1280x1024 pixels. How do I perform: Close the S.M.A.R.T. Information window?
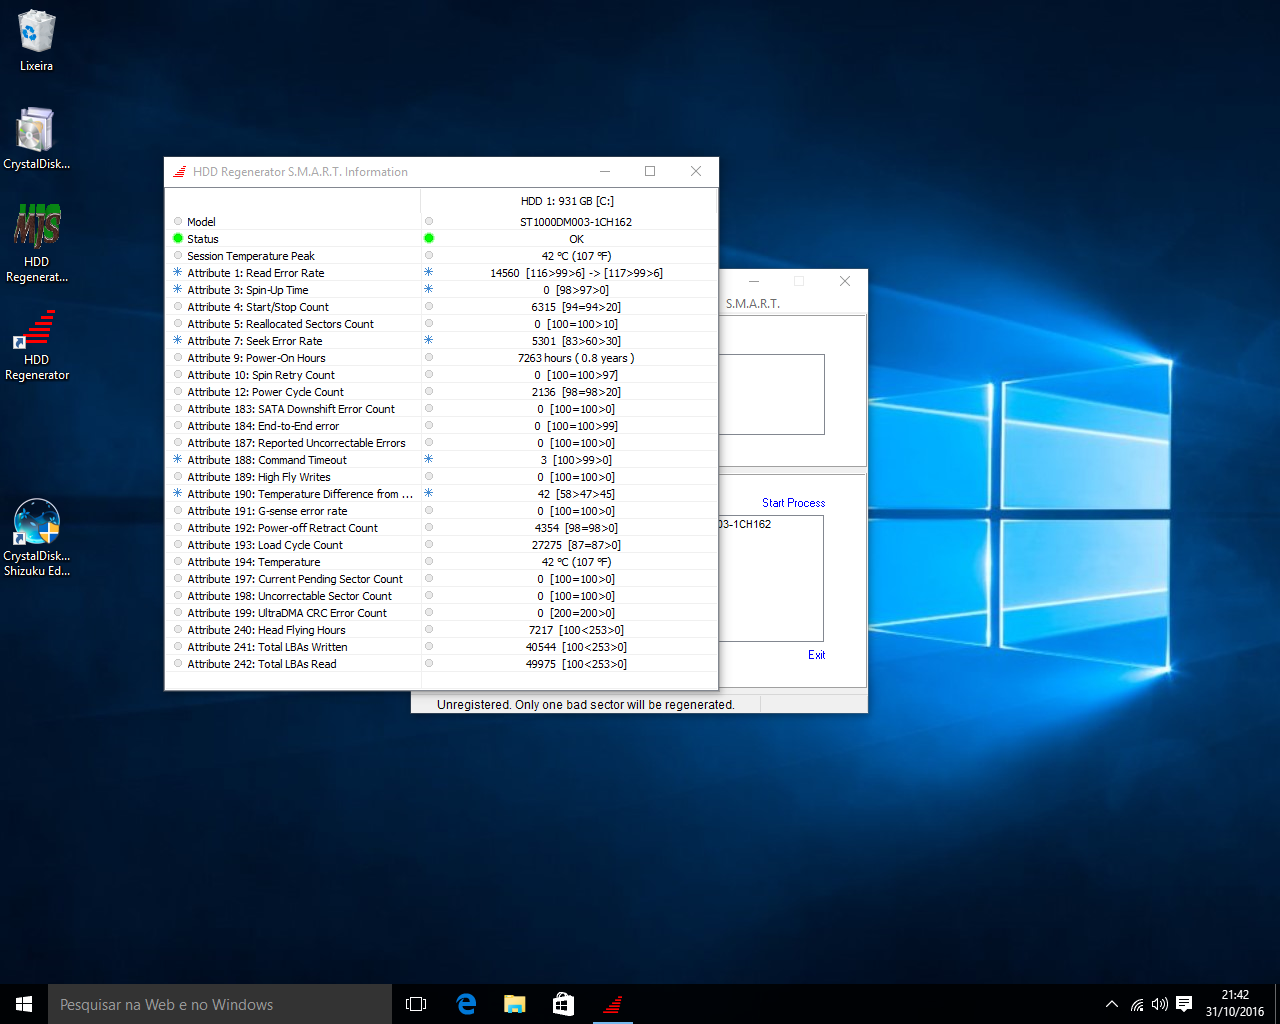696,171
